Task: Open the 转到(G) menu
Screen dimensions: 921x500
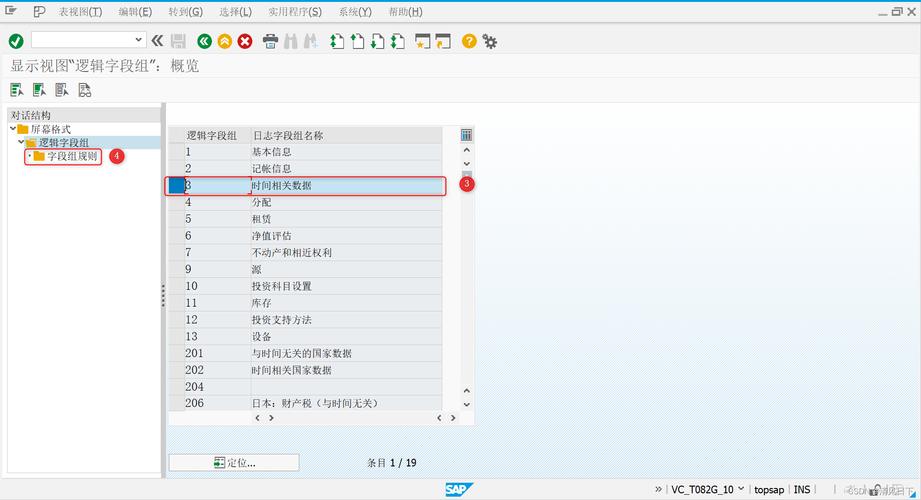Action: click(x=186, y=12)
